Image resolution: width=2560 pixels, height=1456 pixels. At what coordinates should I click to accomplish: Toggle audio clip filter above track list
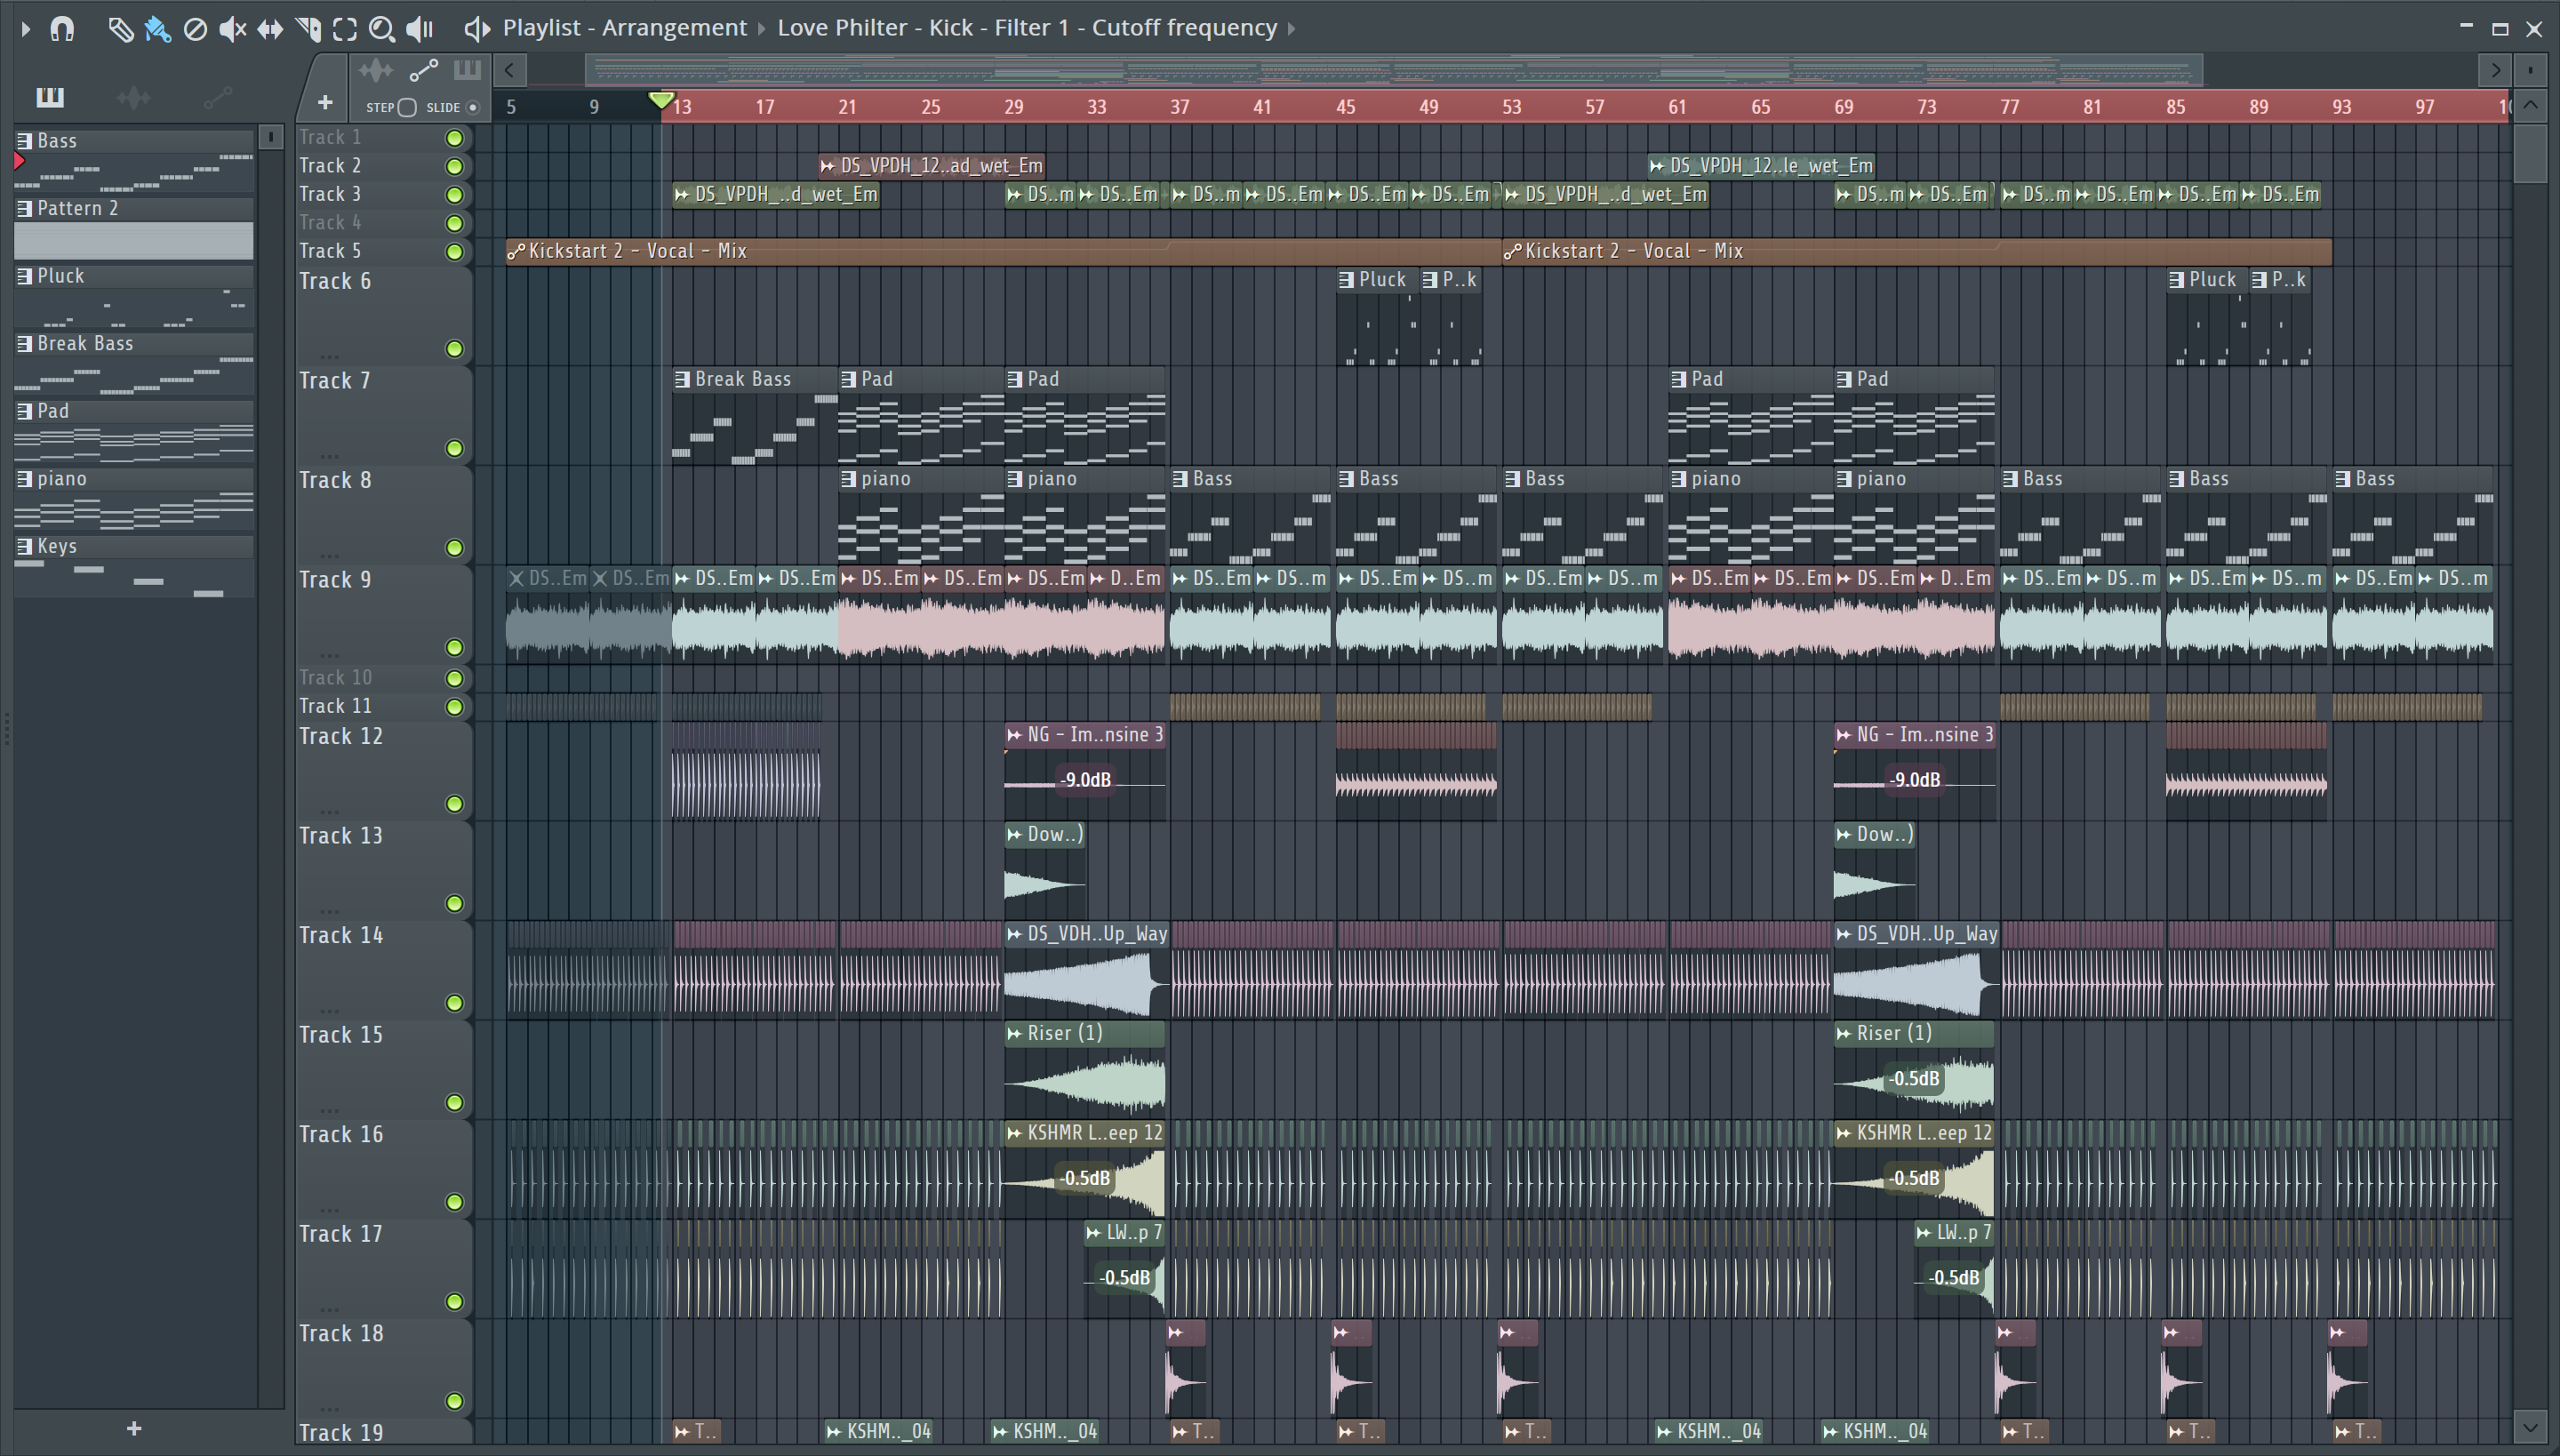pos(376,70)
